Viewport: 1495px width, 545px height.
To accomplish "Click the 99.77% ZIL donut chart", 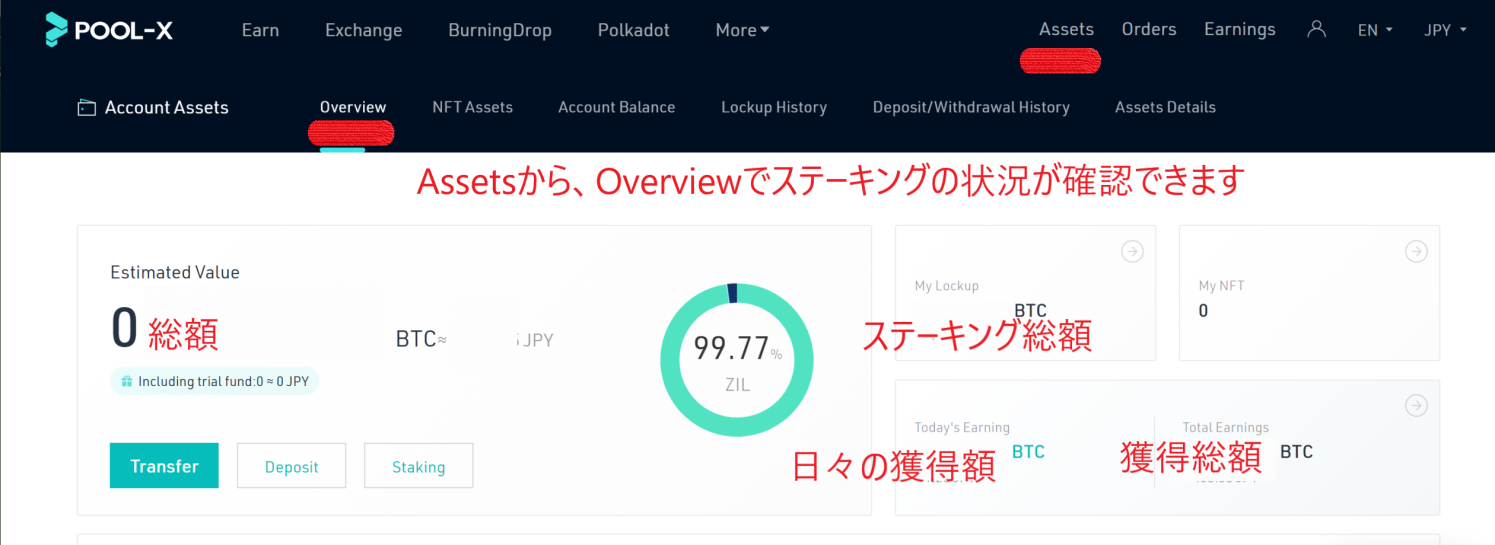I will pos(737,360).
